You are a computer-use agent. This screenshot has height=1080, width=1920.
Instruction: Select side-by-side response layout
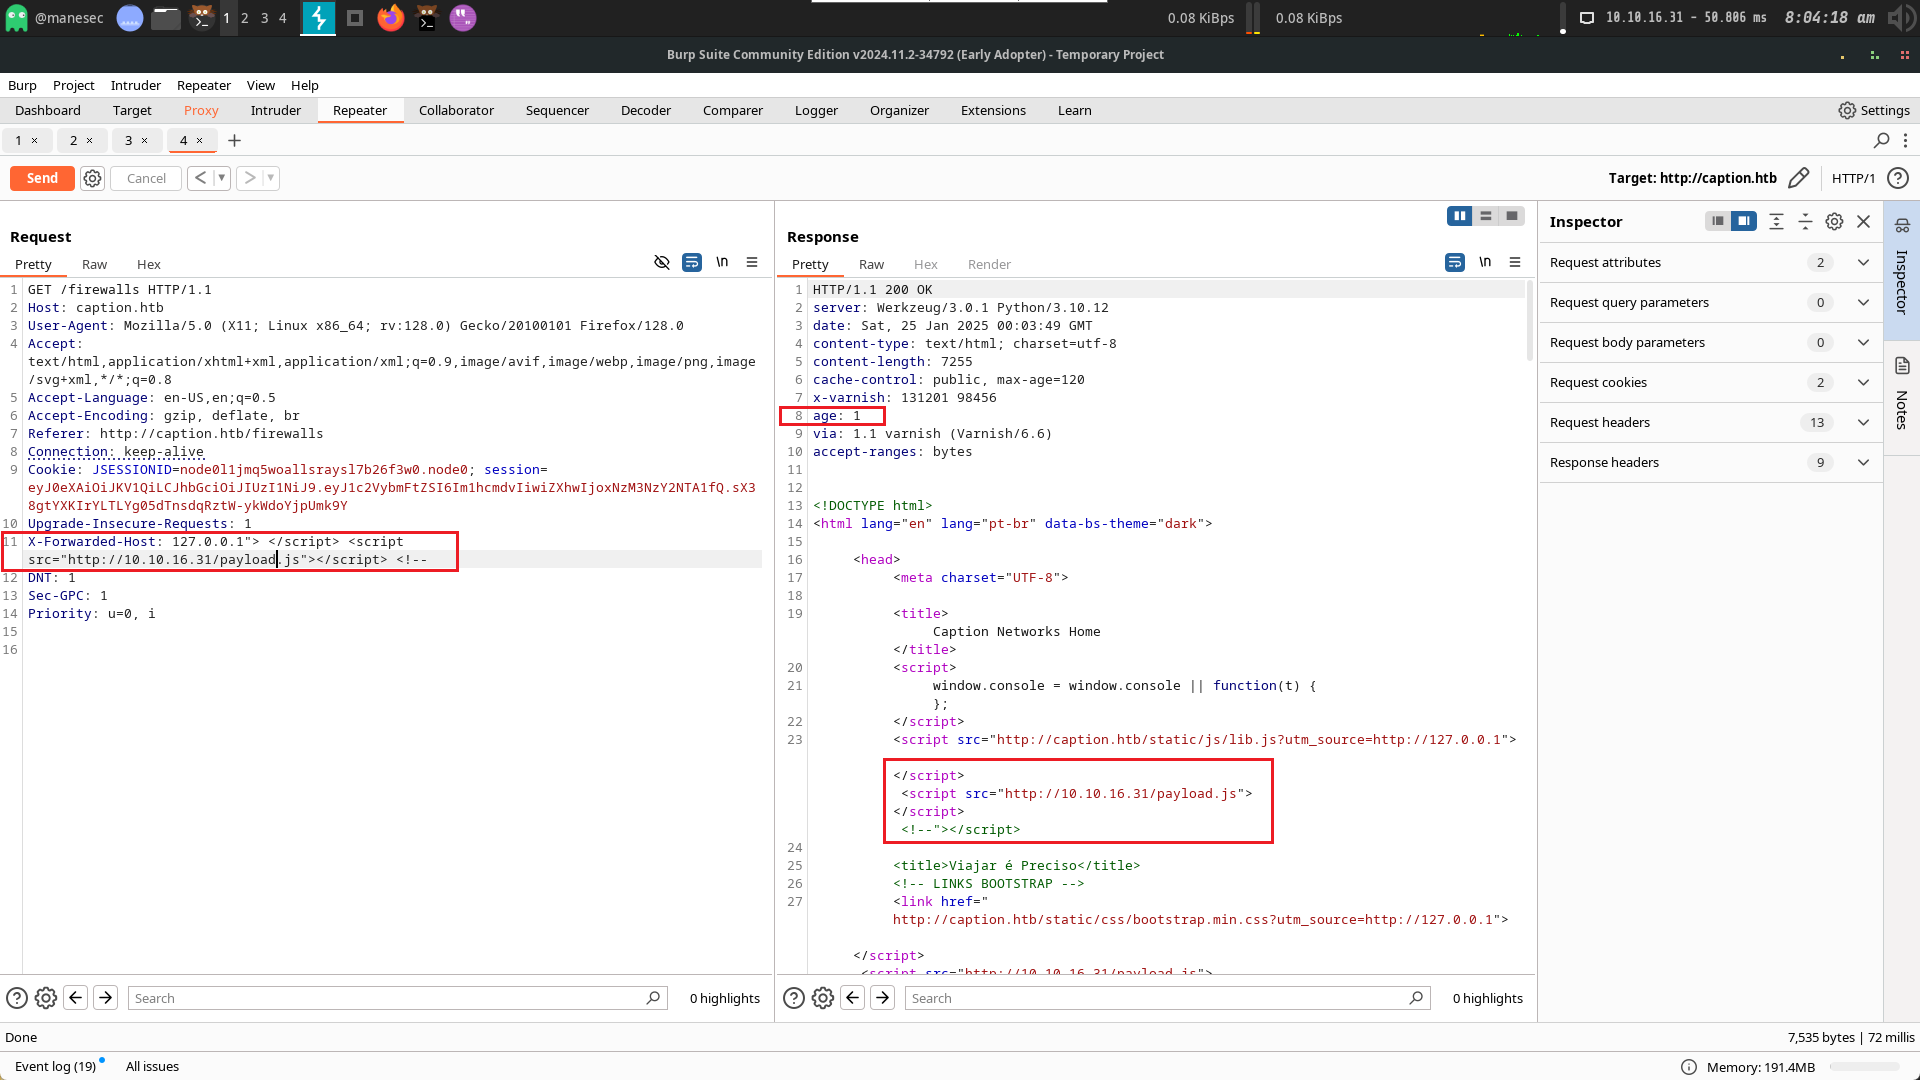click(x=1460, y=216)
